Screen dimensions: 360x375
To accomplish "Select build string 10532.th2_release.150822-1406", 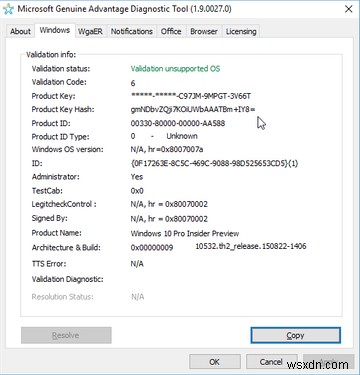I will click(251, 246).
